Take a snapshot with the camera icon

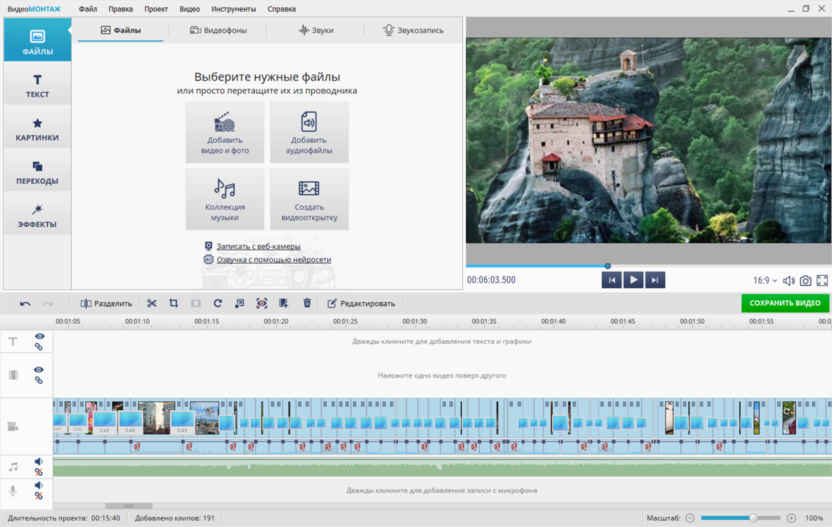tap(805, 281)
